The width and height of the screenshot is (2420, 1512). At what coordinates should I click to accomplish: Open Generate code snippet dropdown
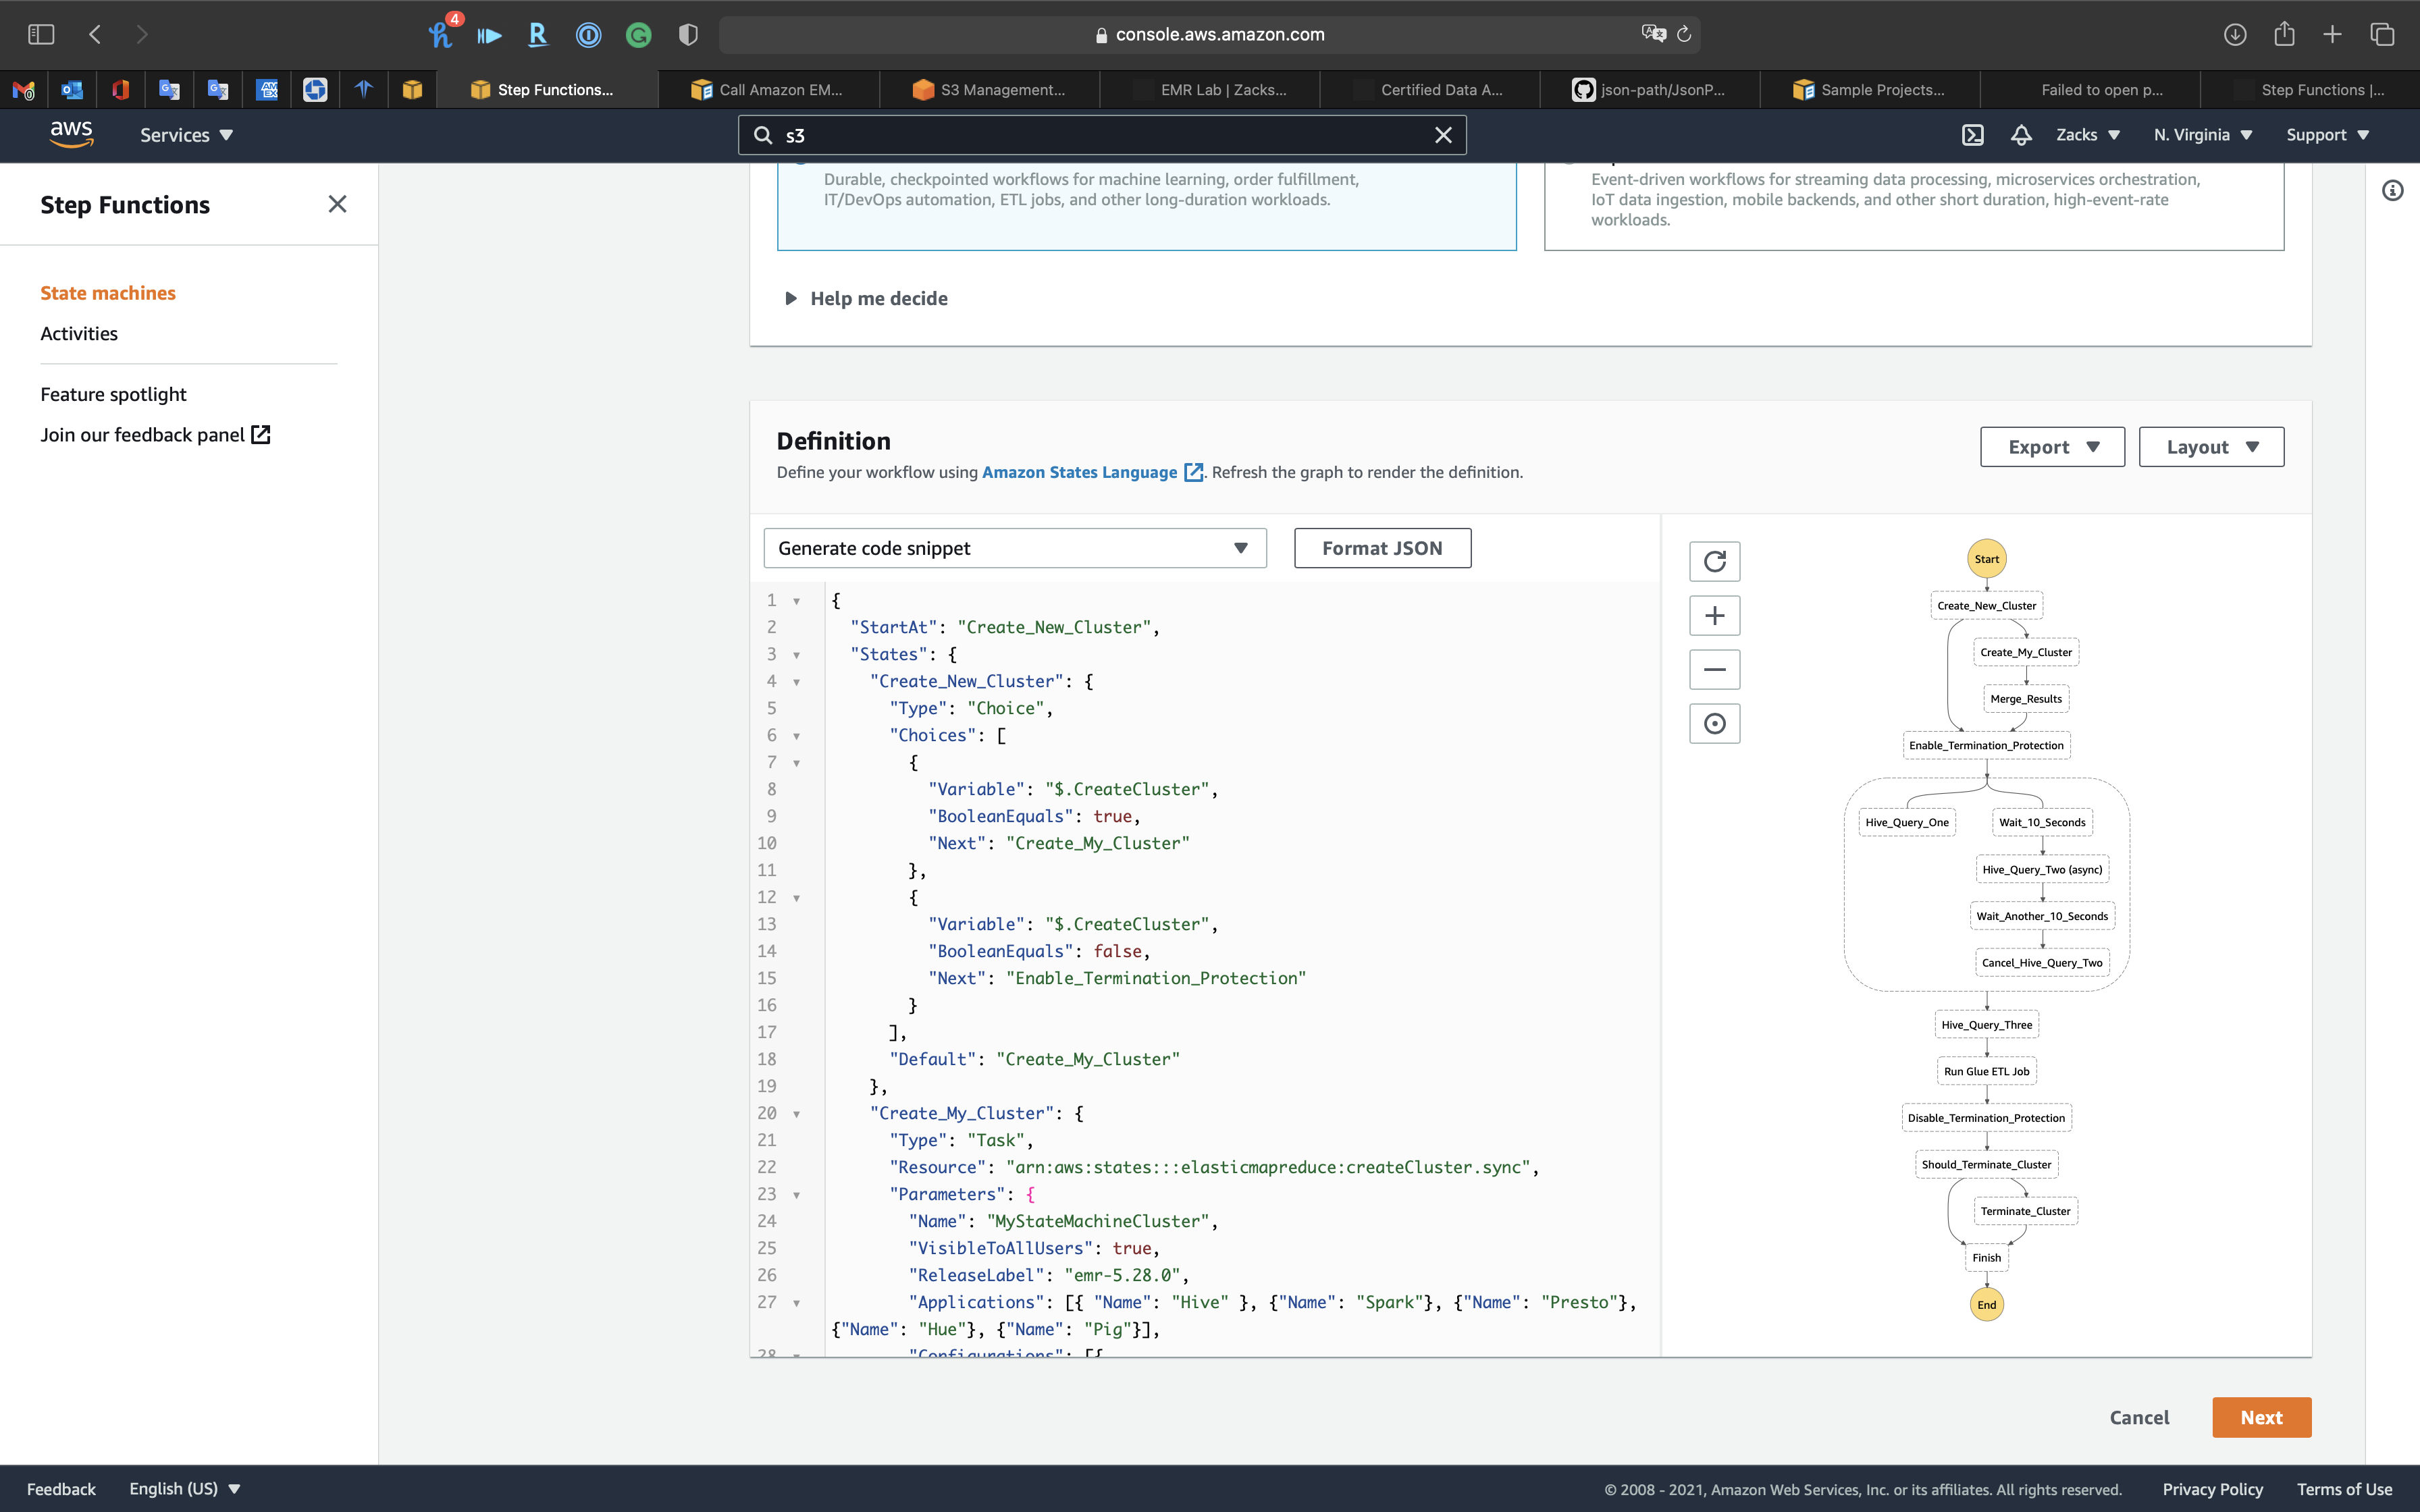point(1014,548)
